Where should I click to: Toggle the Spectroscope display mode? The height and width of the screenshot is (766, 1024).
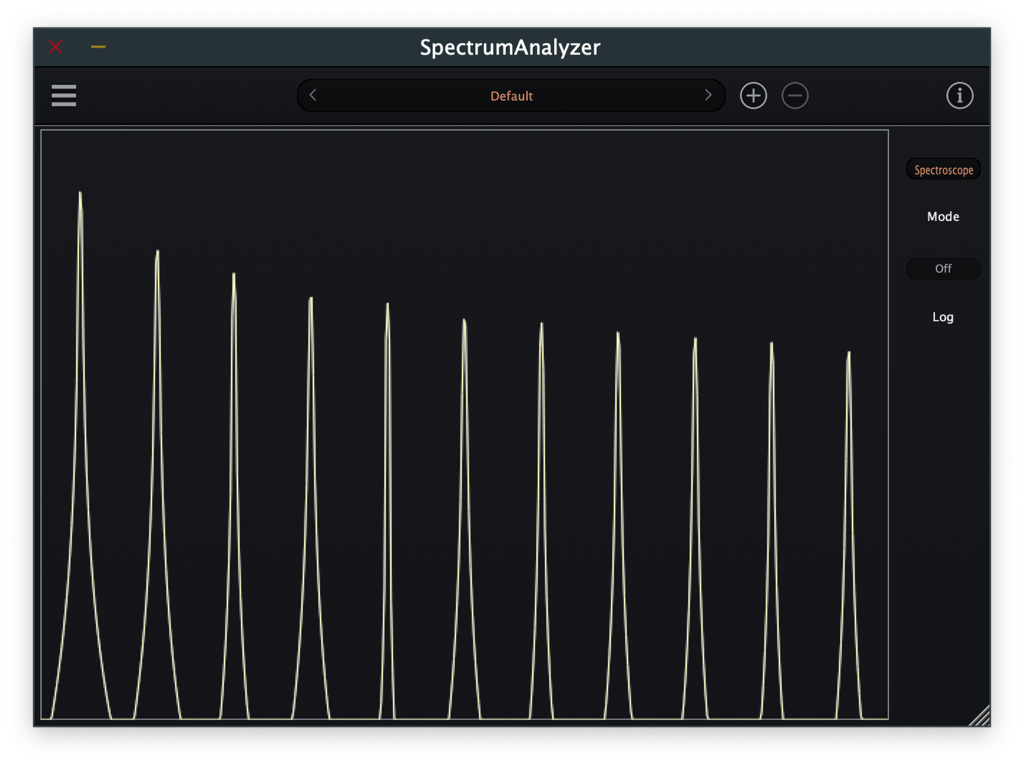942,169
